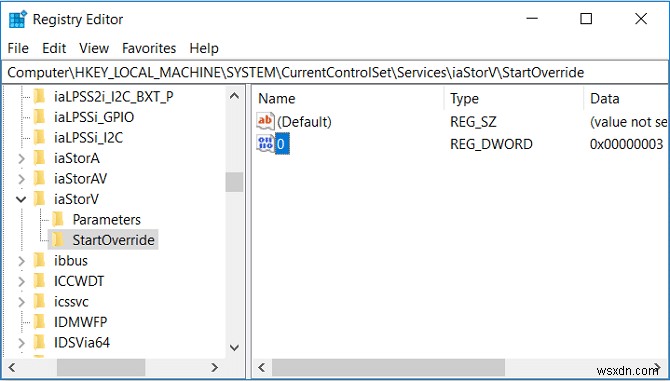Select the ibbus key
This screenshot has height=381, width=670.
pyautogui.click(x=71, y=261)
